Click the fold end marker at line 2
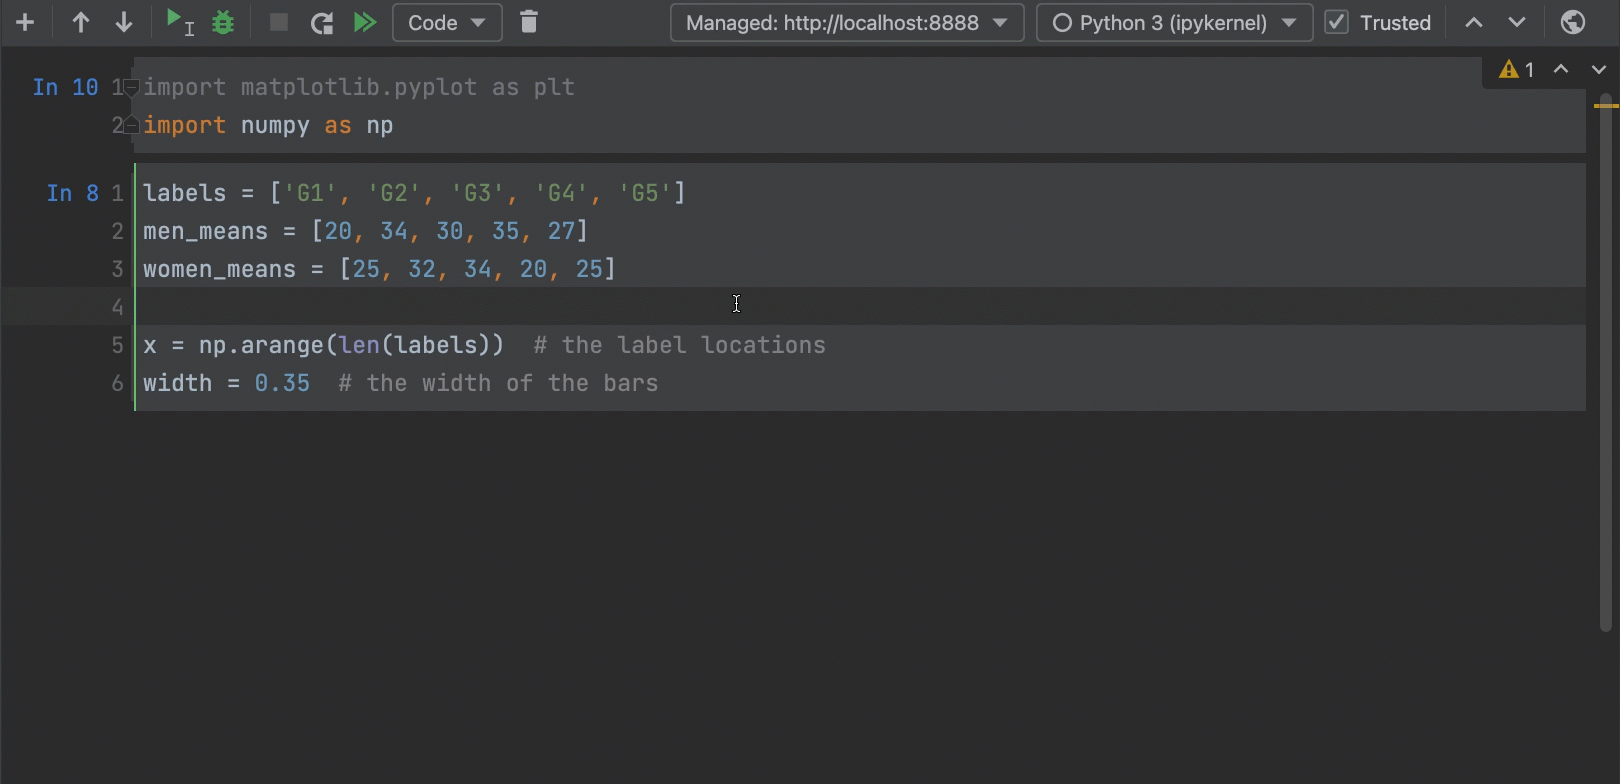 point(131,125)
